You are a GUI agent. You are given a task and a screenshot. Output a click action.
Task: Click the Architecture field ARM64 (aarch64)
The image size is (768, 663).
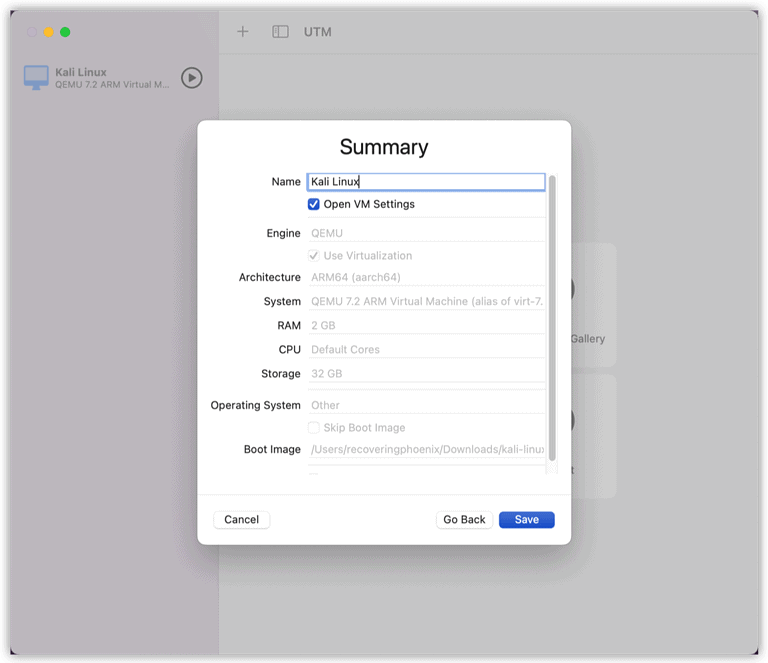pos(426,277)
